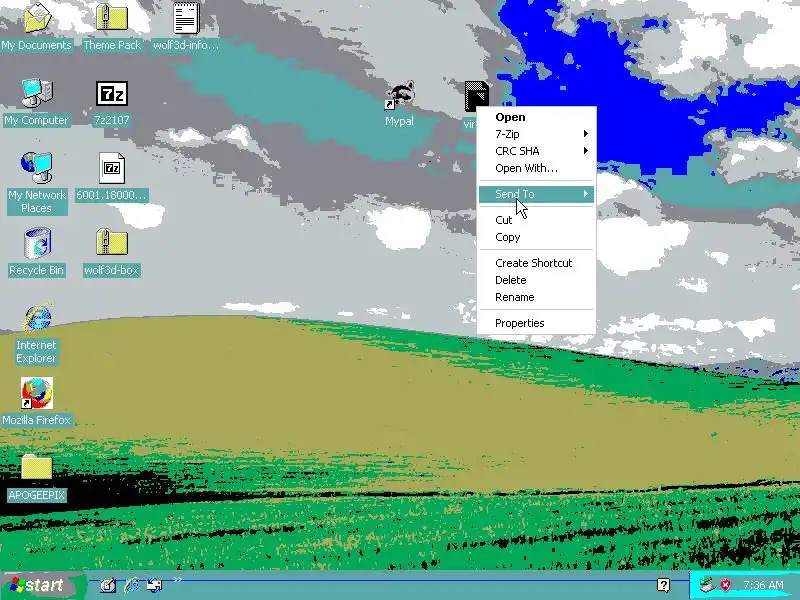Click the Safely Remove Hardware tray icon
The width and height of the screenshot is (800, 600).
[707, 585]
